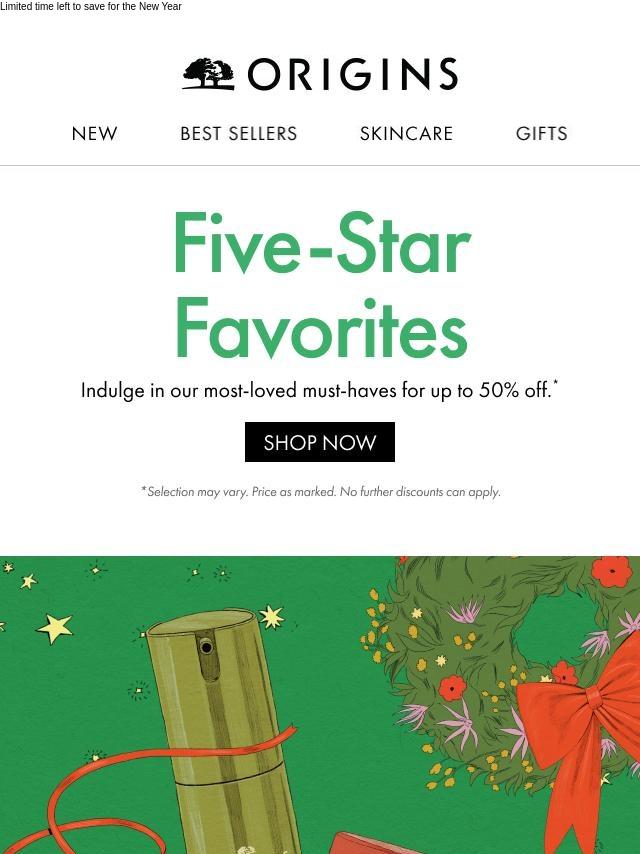The width and height of the screenshot is (640, 854).
Task: Click the yellow star beside bottle top
Action: tap(271, 617)
